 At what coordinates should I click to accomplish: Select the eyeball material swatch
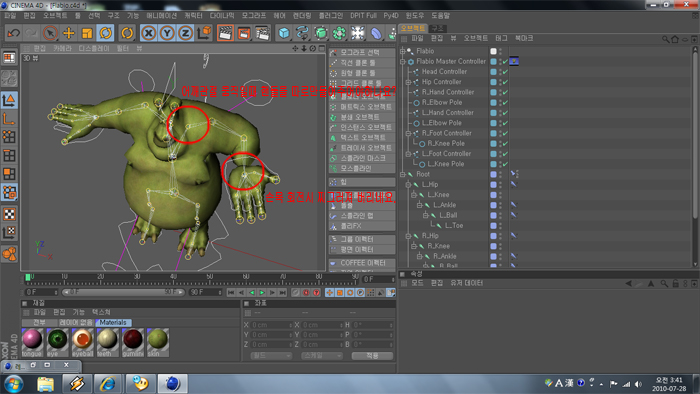coord(83,342)
